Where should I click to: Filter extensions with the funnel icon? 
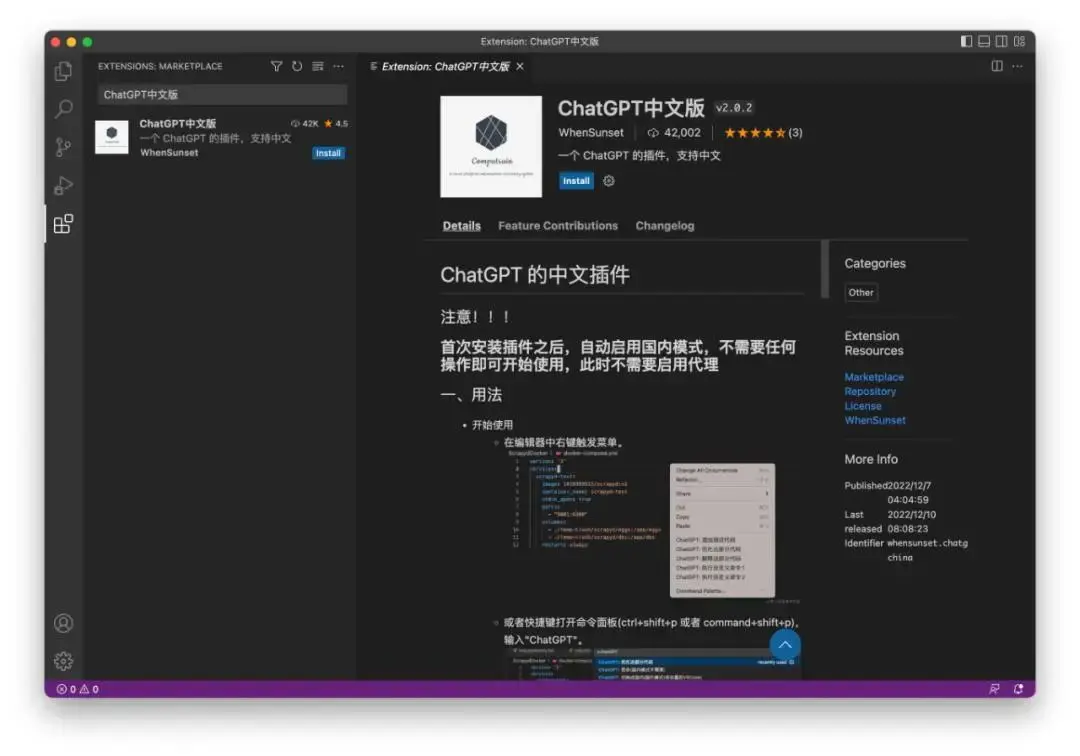click(276, 66)
